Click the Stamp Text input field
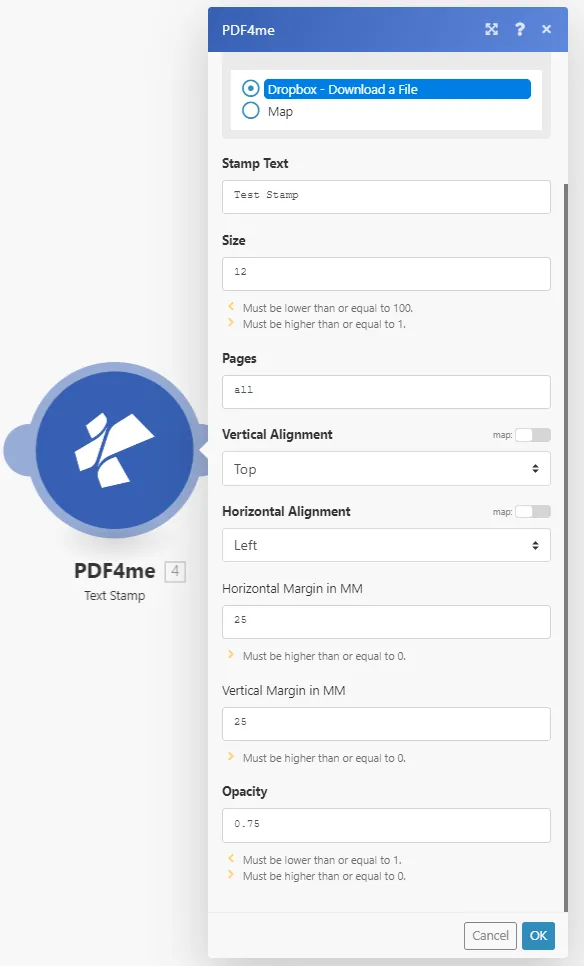584x966 pixels. (x=386, y=197)
